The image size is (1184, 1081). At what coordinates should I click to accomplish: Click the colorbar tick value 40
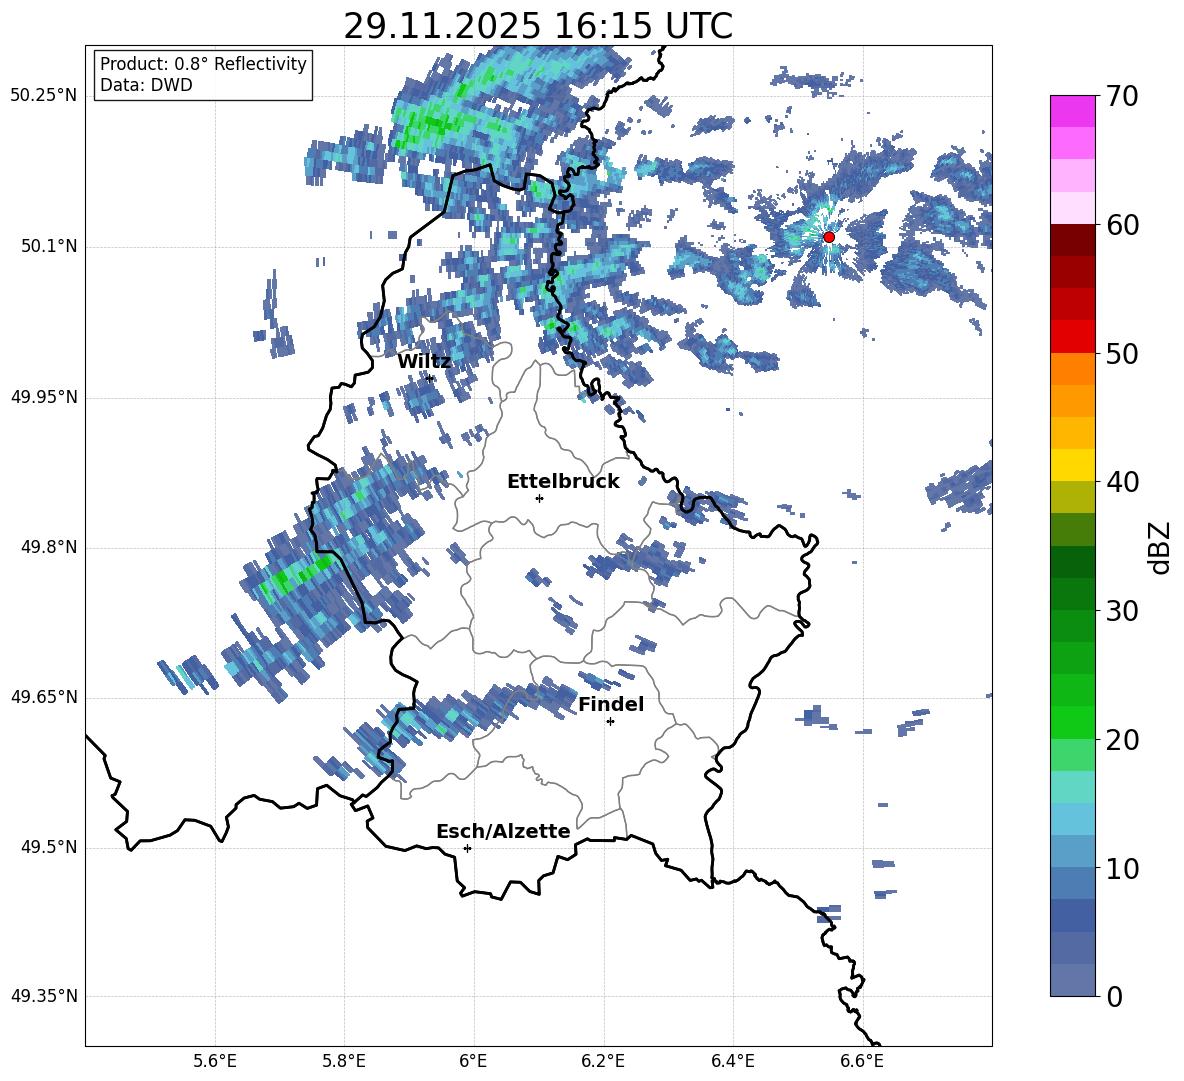(x=1122, y=482)
